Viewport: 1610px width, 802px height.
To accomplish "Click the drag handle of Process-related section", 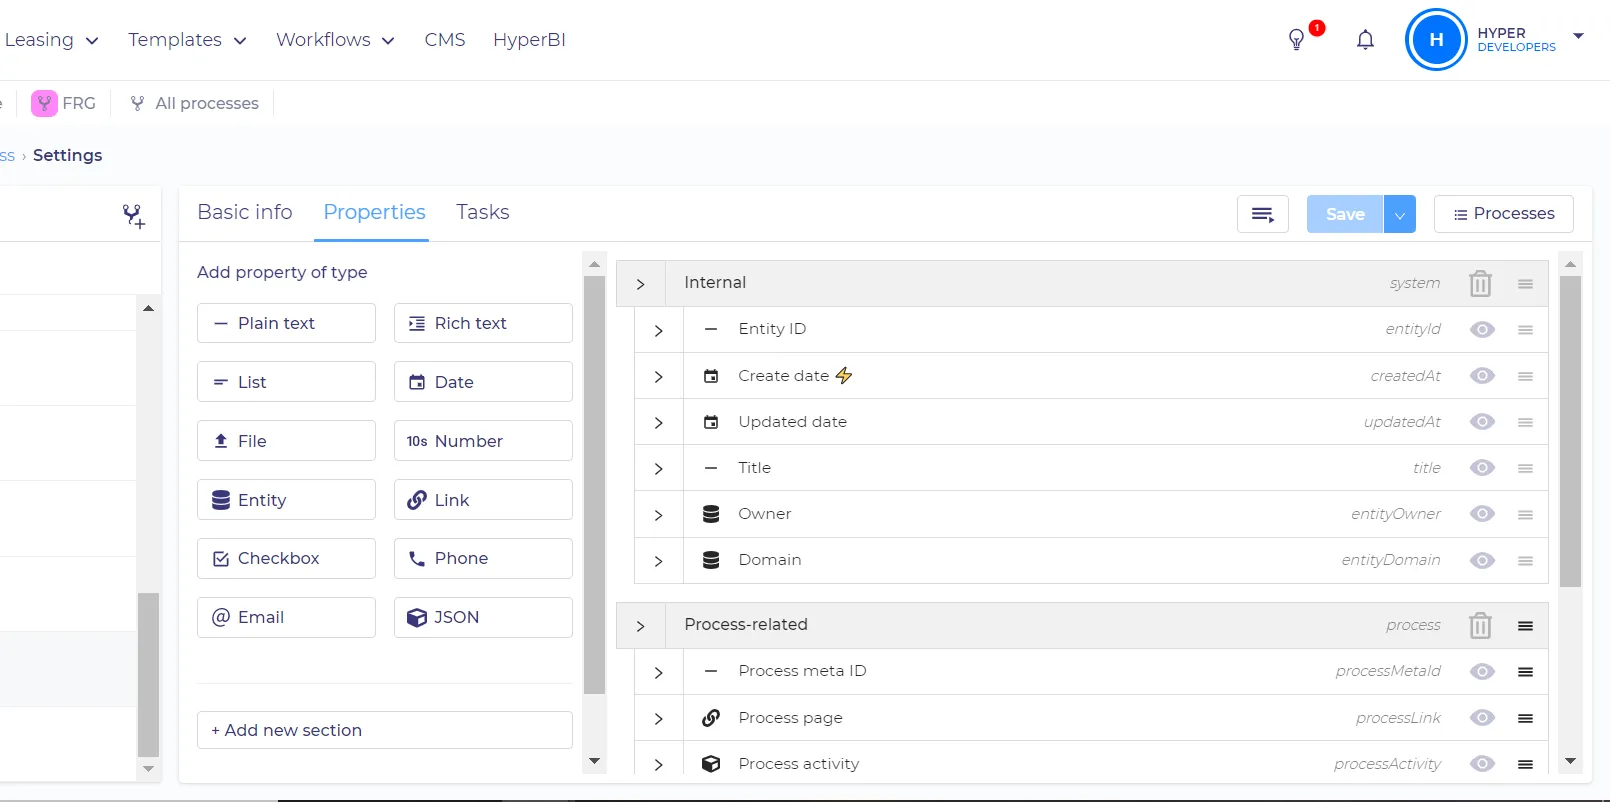I will (1525, 626).
